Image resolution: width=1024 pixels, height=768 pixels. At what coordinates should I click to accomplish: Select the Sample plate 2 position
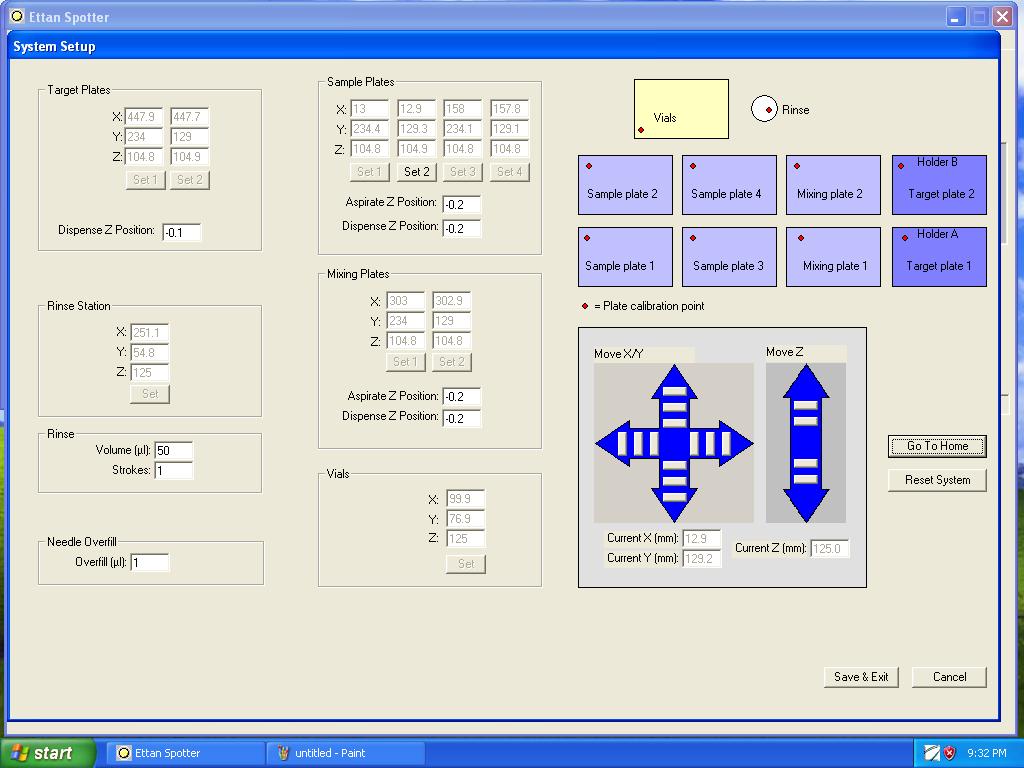pyautogui.click(x=625, y=184)
